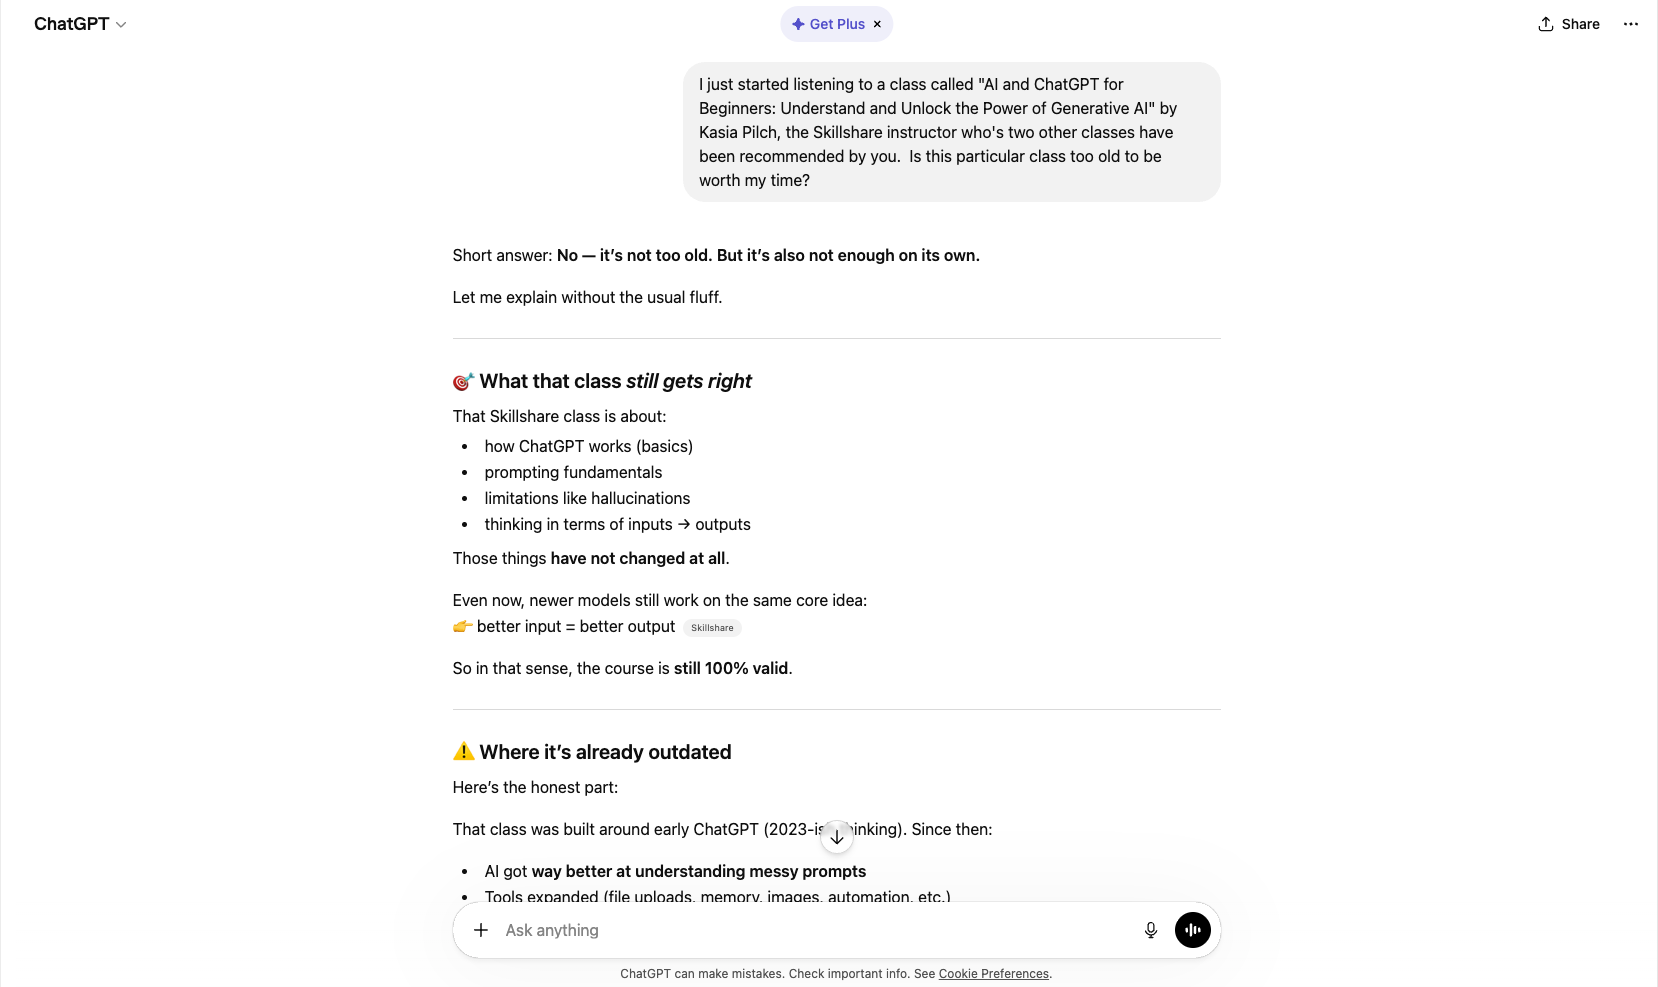
Task: Open the Share conversation dialog
Action: (1569, 24)
